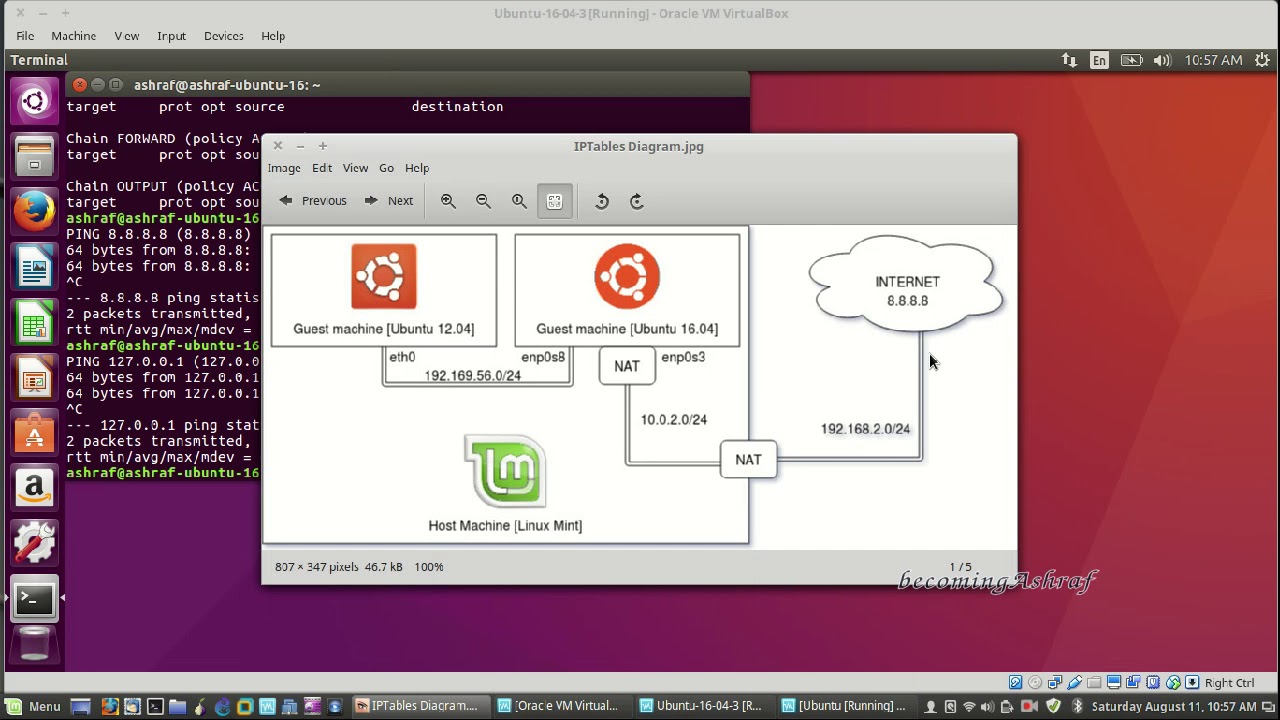Open the guest sound volume indicator
The height and width of the screenshot is (720, 1280).
[1161, 61]
